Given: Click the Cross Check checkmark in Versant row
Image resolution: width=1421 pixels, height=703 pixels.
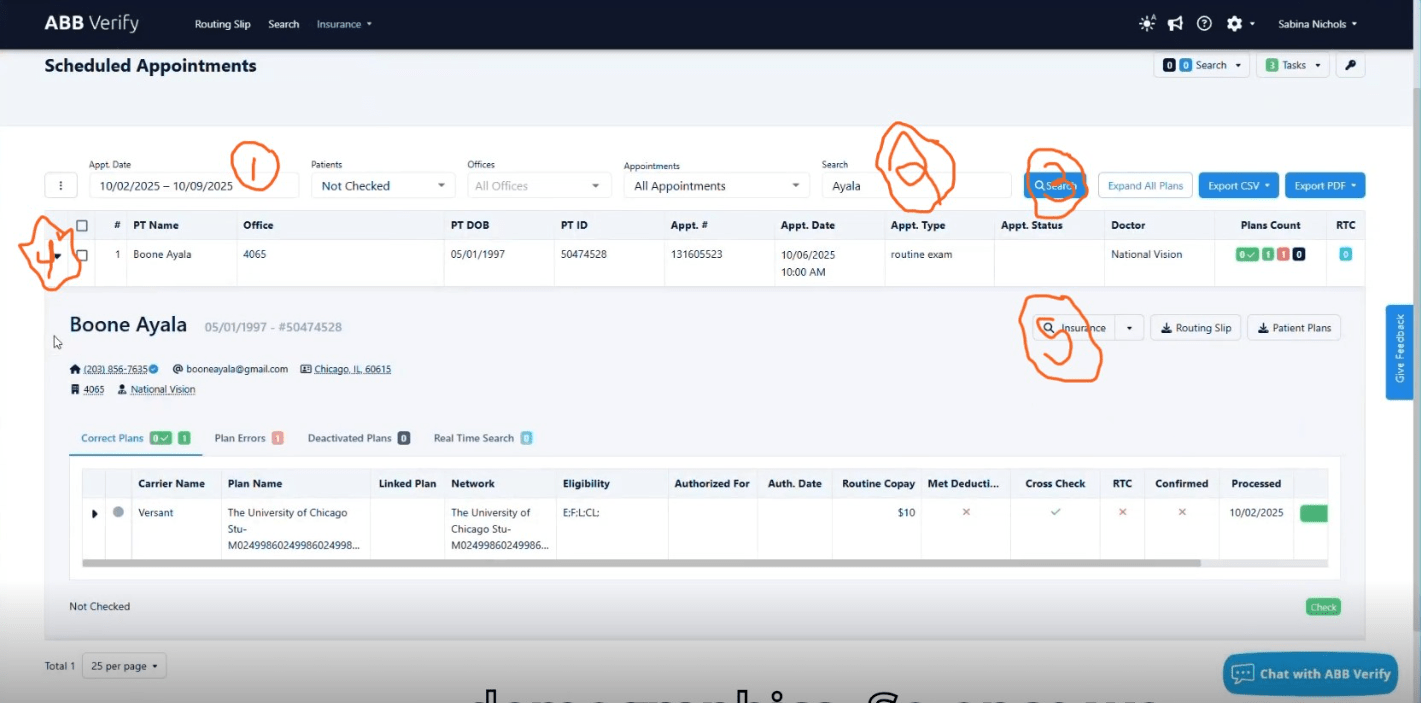Looking at the screenshot, I should pyautogui.click(x=1055, y=512).
